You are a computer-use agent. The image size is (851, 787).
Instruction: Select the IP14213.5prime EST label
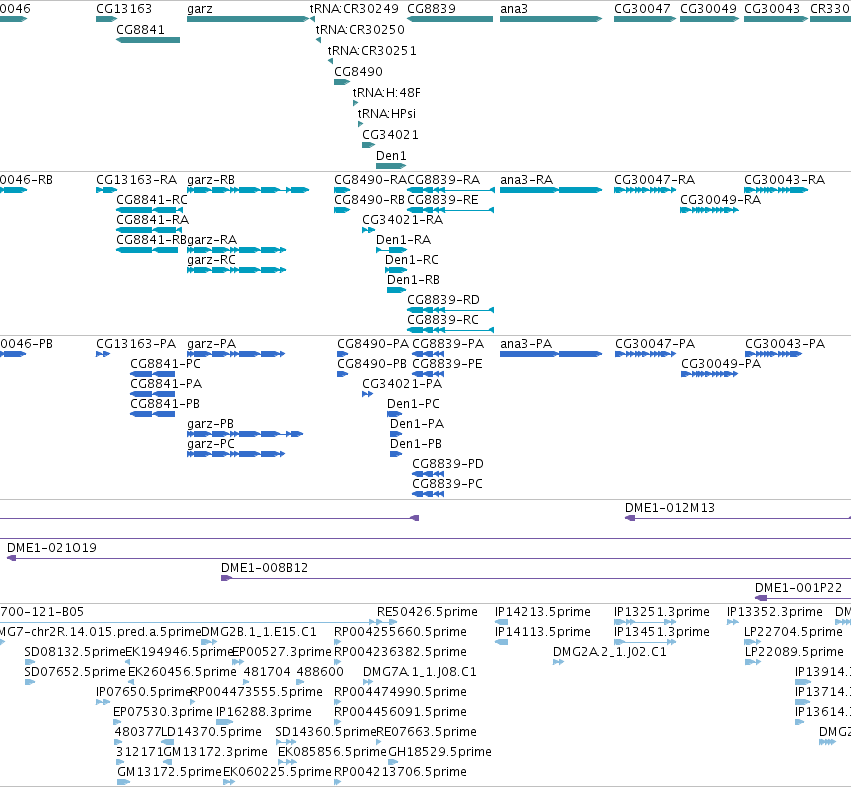542,612
